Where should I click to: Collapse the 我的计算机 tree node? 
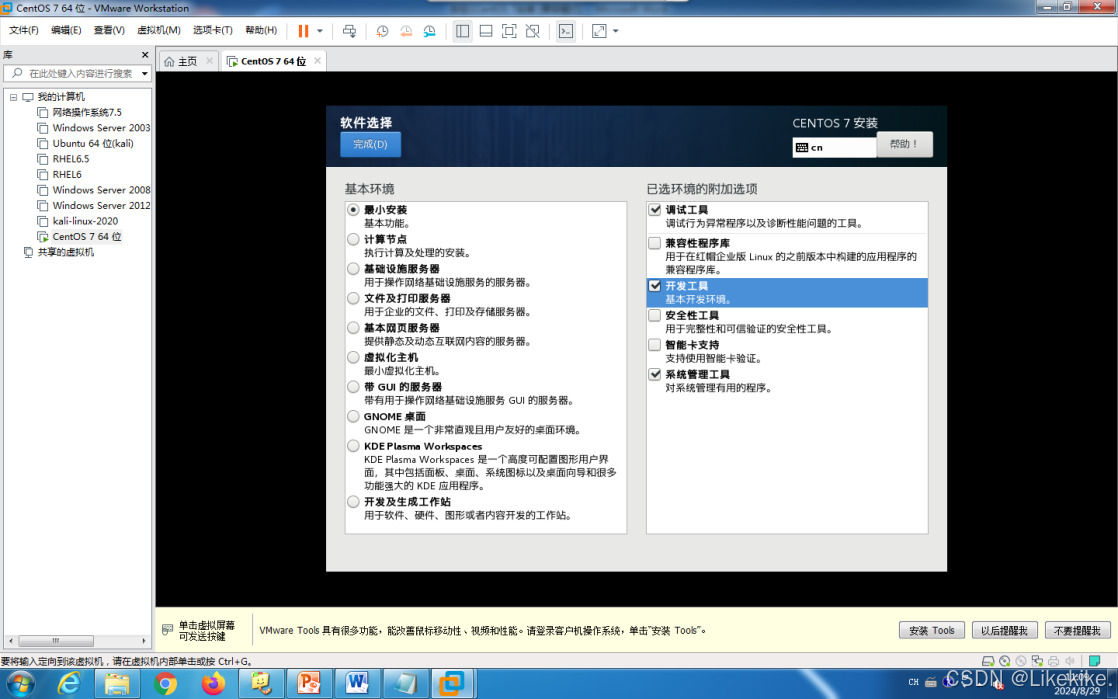(14, 97)
